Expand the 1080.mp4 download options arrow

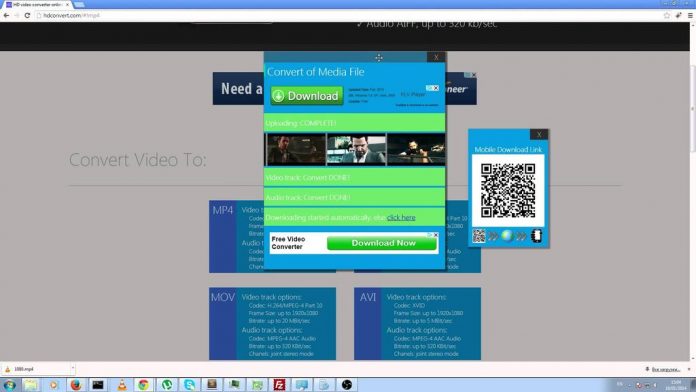[x=73, y=368]
